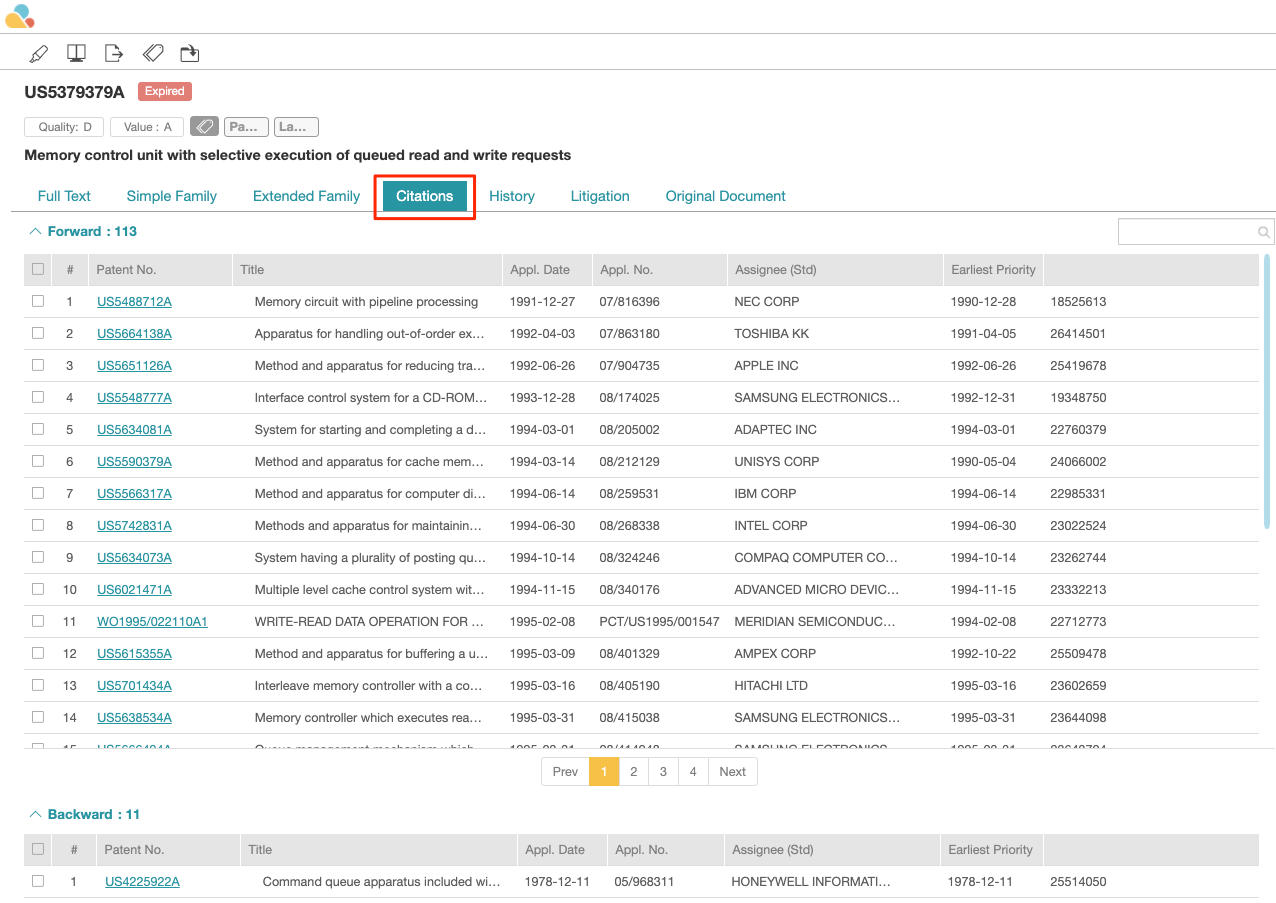Open patent link US5488712A
Viewport: 1276px width, 903px height.
click(134, 302)
